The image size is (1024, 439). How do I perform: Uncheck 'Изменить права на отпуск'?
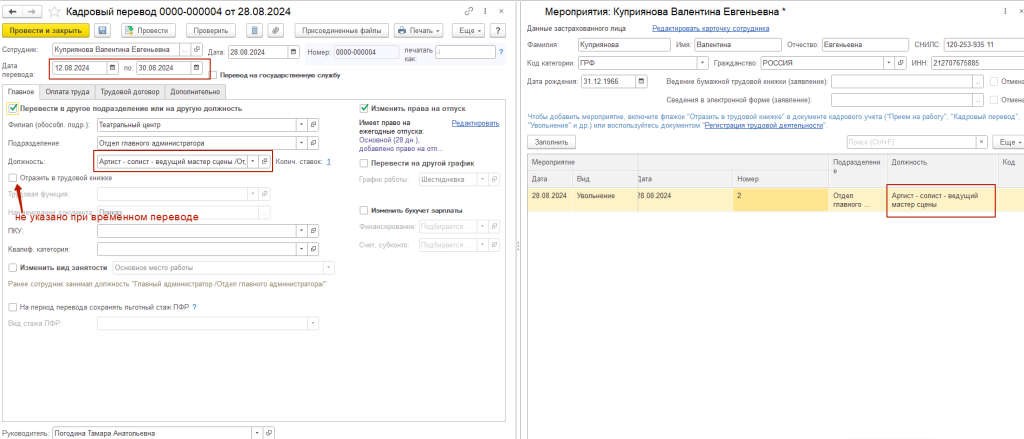[364, 108]
